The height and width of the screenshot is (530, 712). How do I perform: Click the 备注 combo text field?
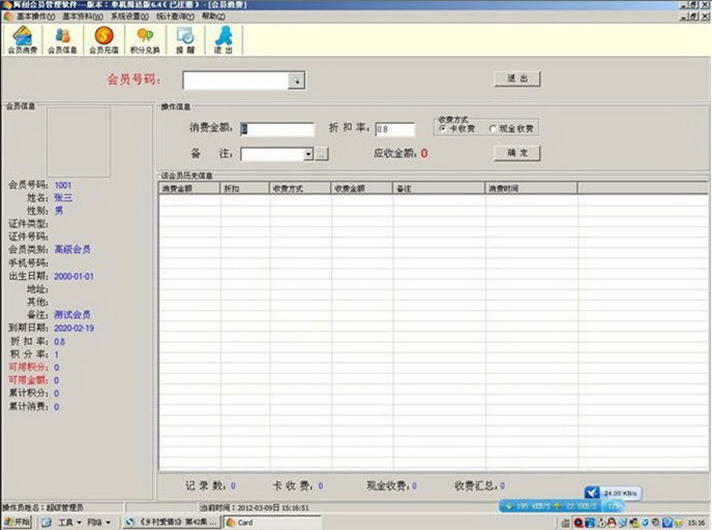tap(272, 154)
